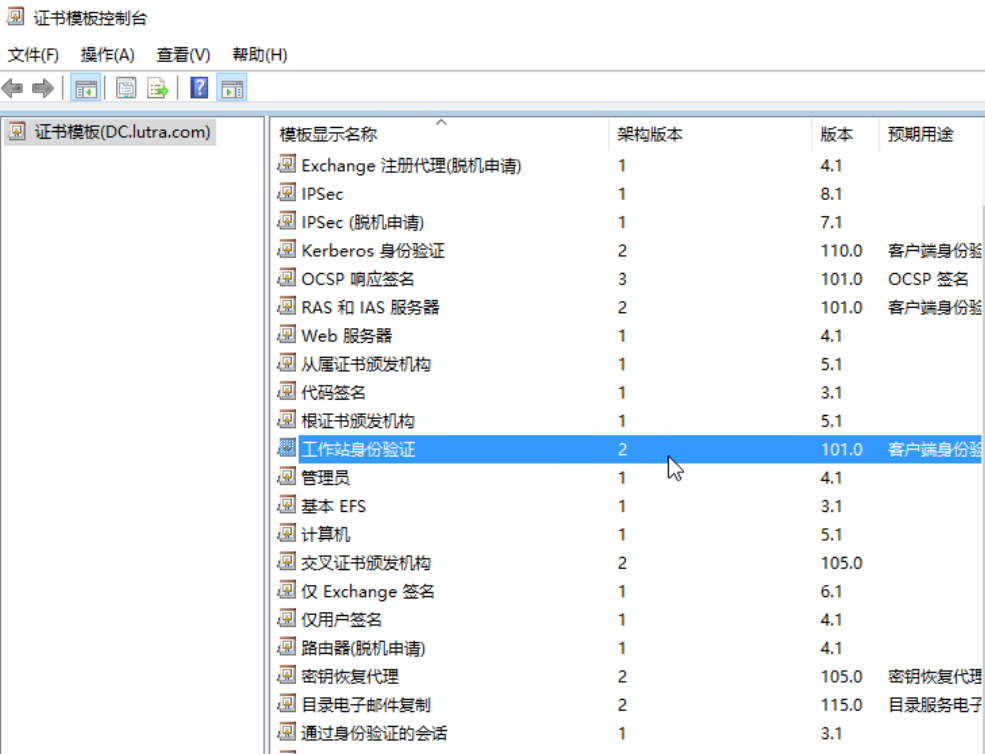Open the 文件(F) menu
The width and height of the screenshot is (985, 754).
click(x=33, y=55)
